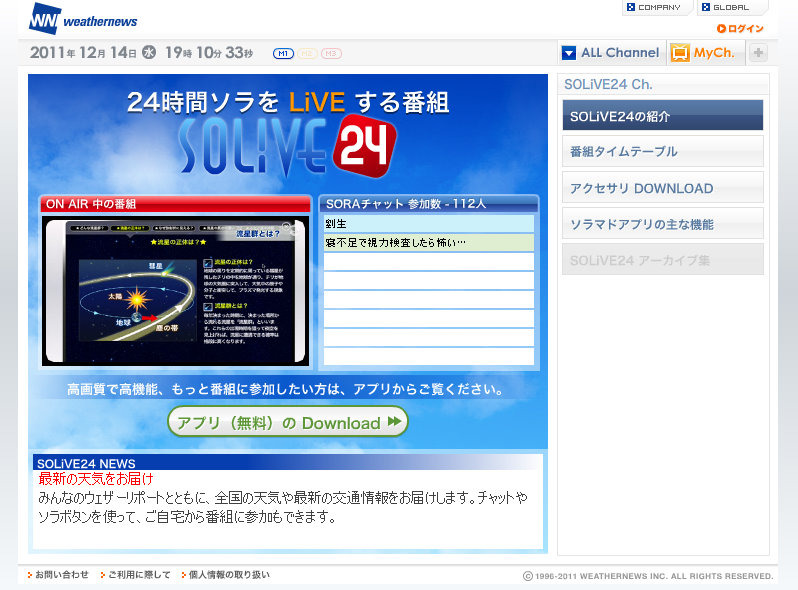The height and width of the screenshot is (590, 798).
Task: Click SOLiVE24 アーカイブ集 menu item
Action: point(663,260)
